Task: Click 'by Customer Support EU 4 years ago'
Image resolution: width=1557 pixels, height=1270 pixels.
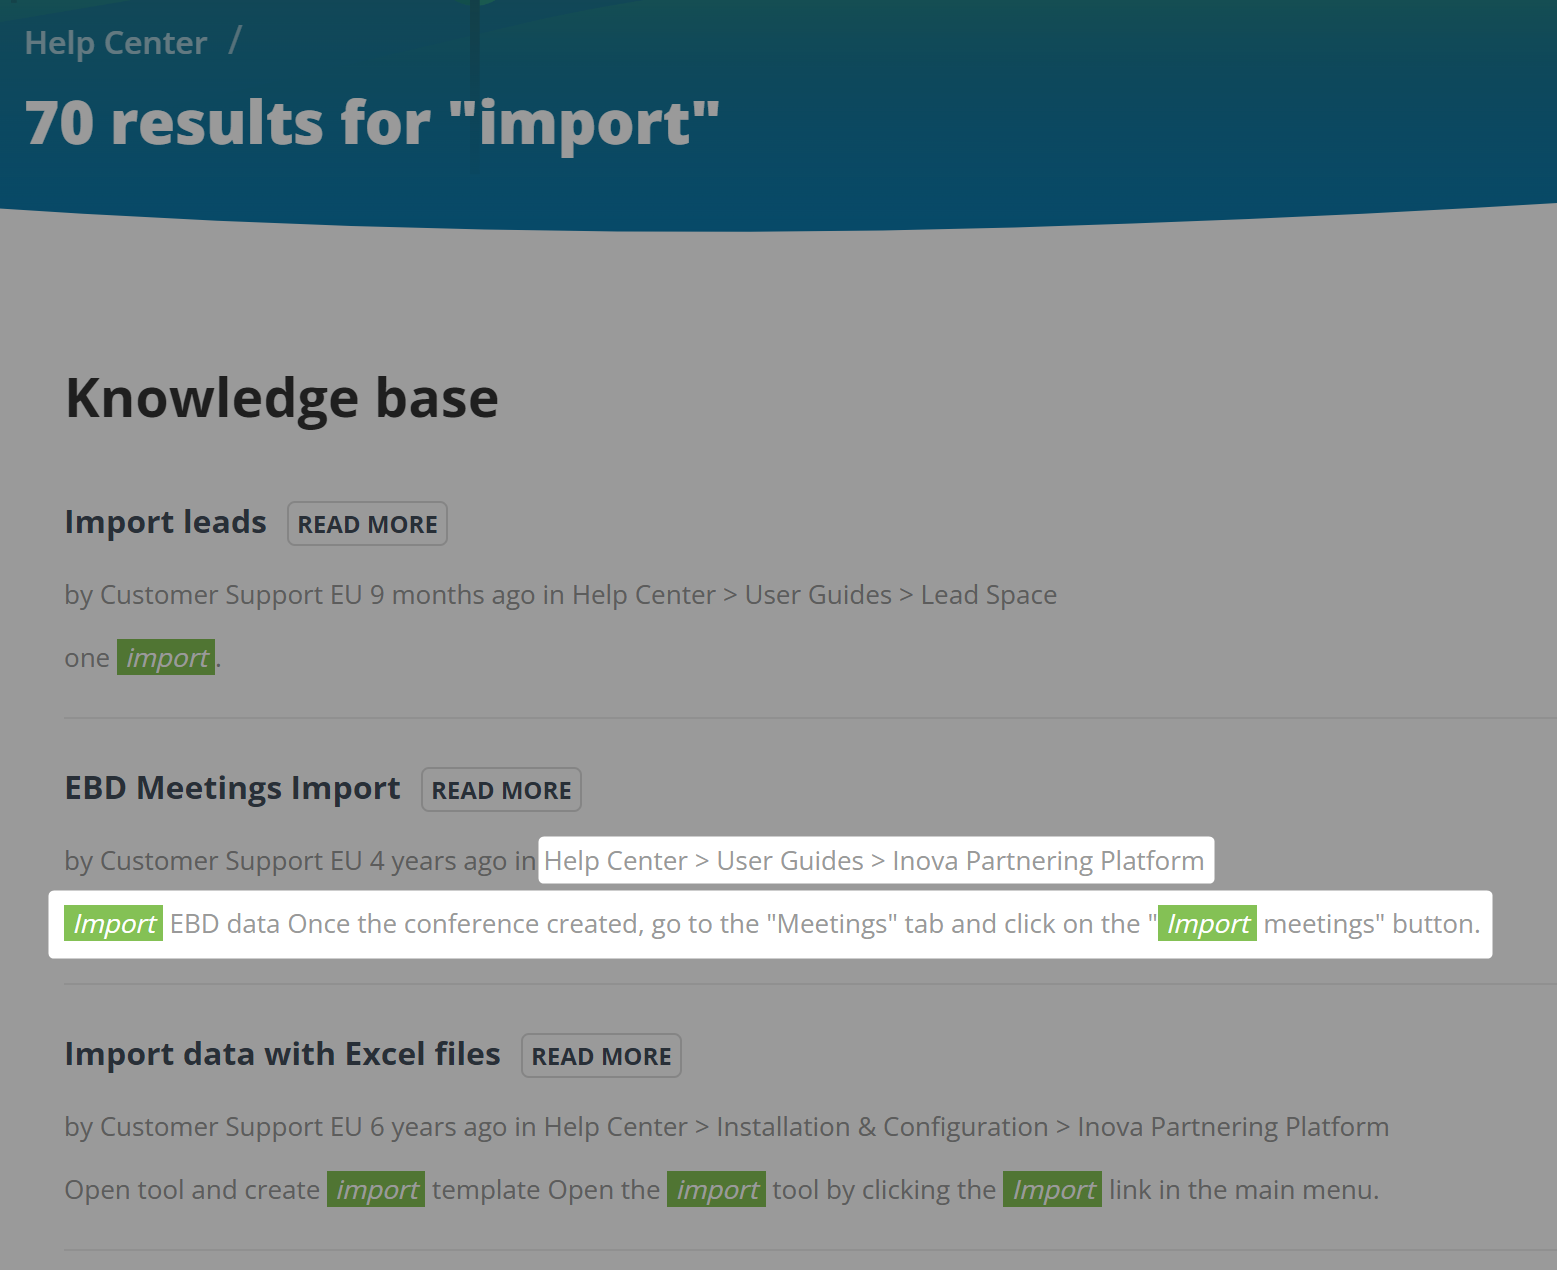Action: click(x=286, y=861)
